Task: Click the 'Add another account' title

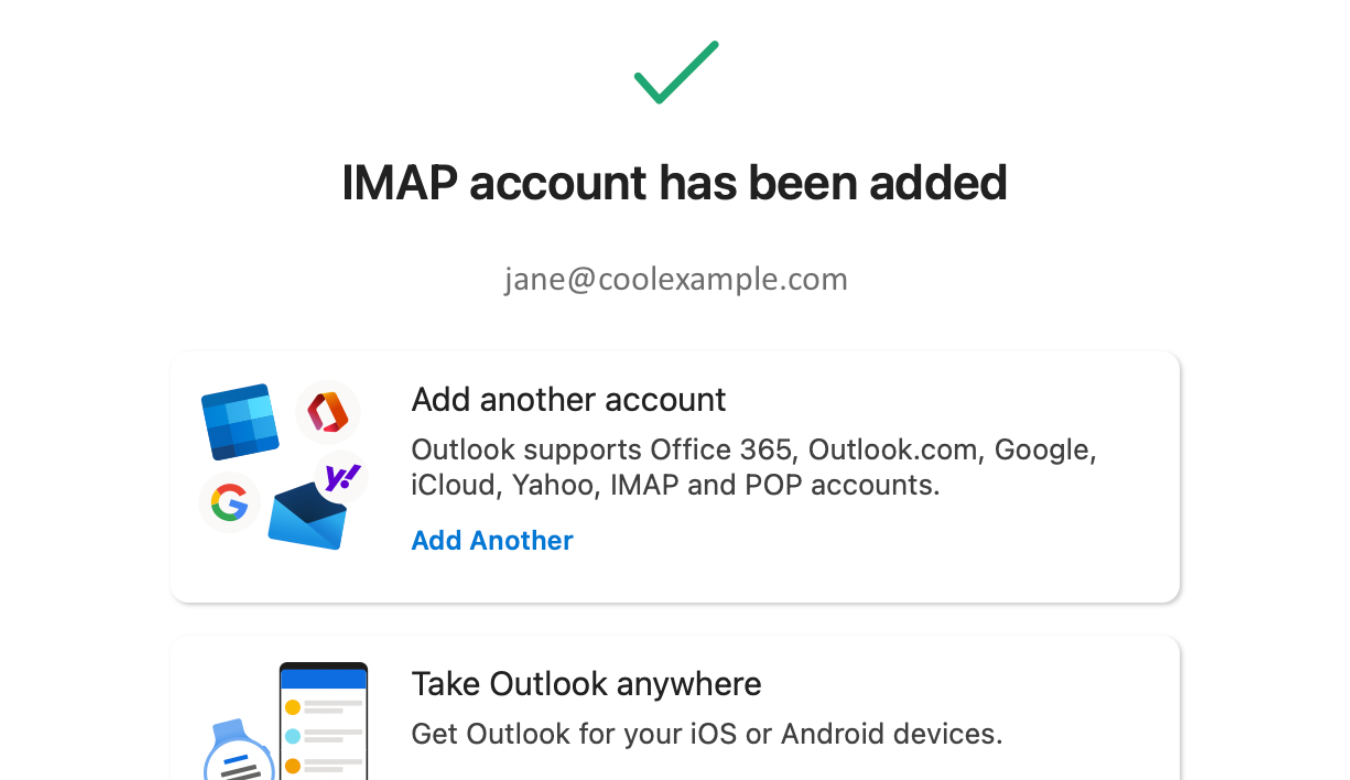Action: click(x=568, y=400)
